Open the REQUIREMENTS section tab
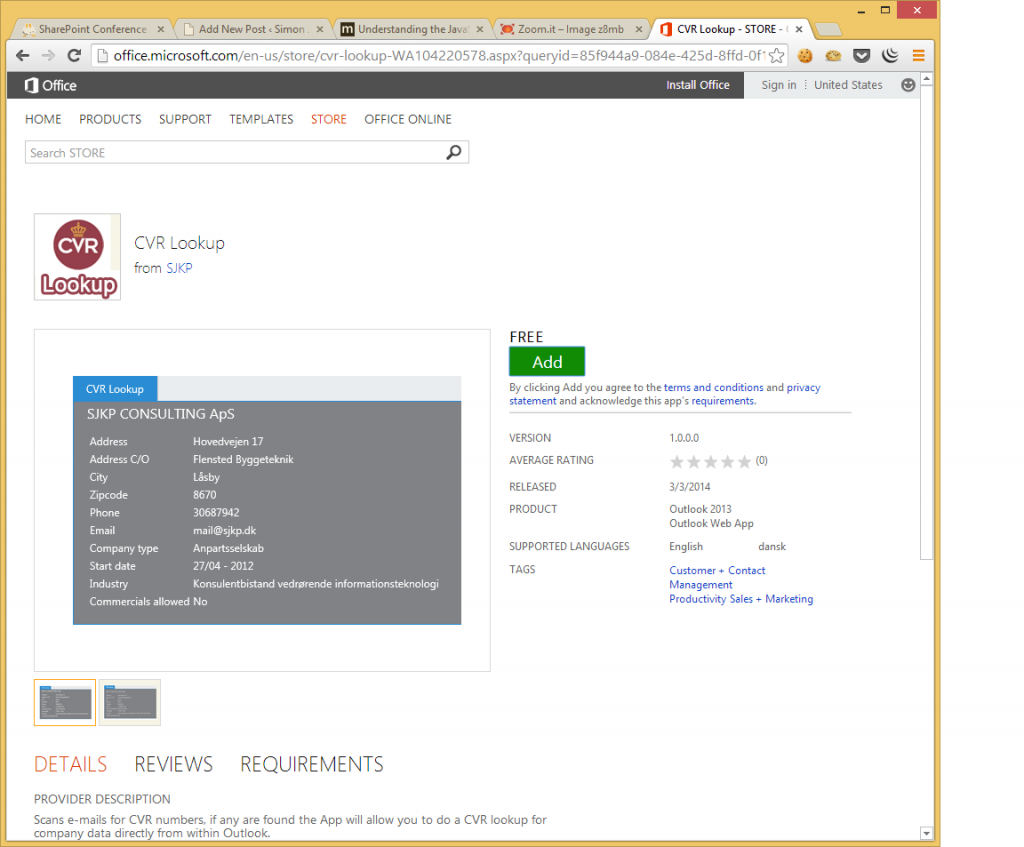 pyautogui.click(x=312, y=764)
